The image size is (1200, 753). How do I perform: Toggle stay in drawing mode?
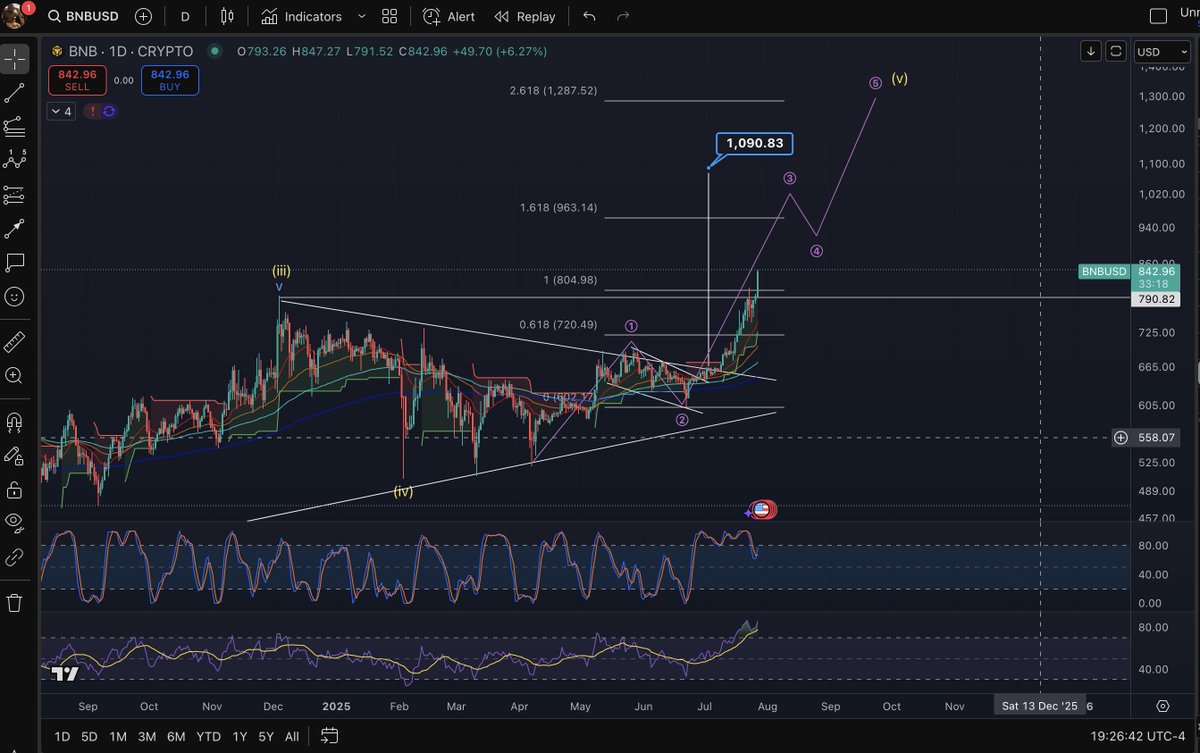pyautogui.click(x=15, y=455)
